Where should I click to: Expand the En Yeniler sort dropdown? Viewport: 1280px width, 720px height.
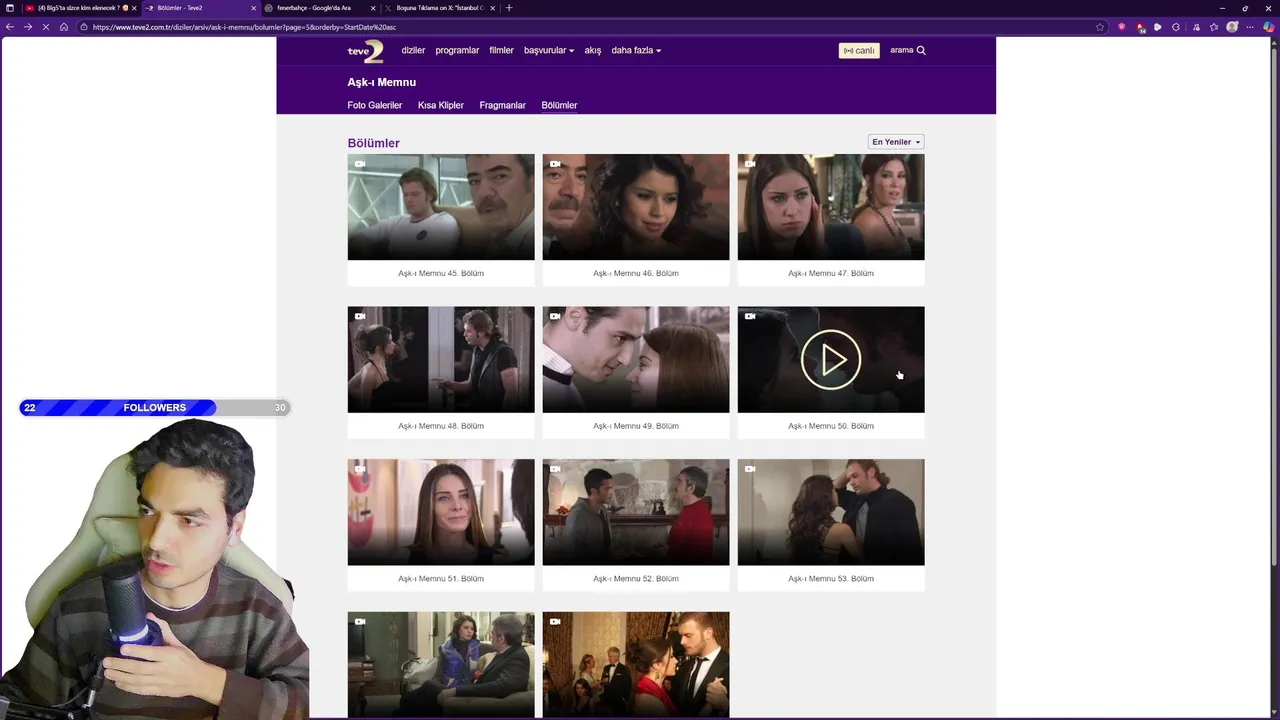(896, 142)
